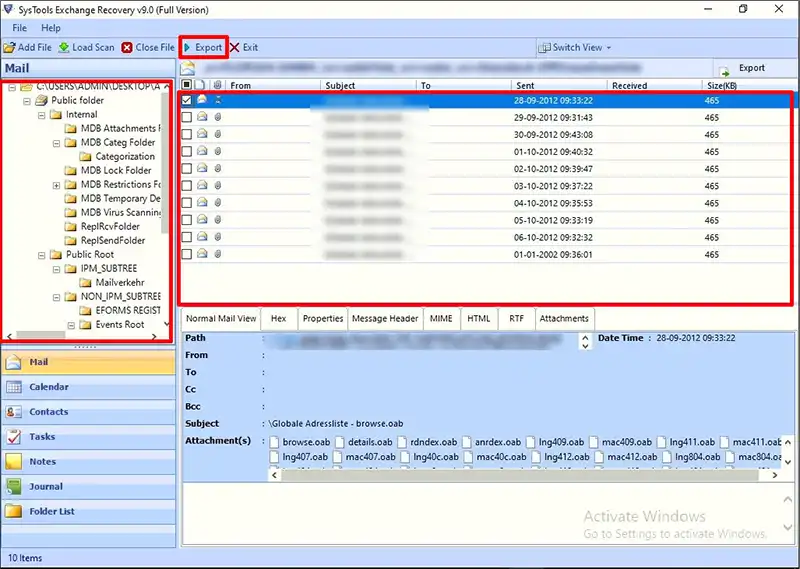This screenshot has width=800, height=569.
Task: Click the Close File red icon
Action: tap(127, 47)
